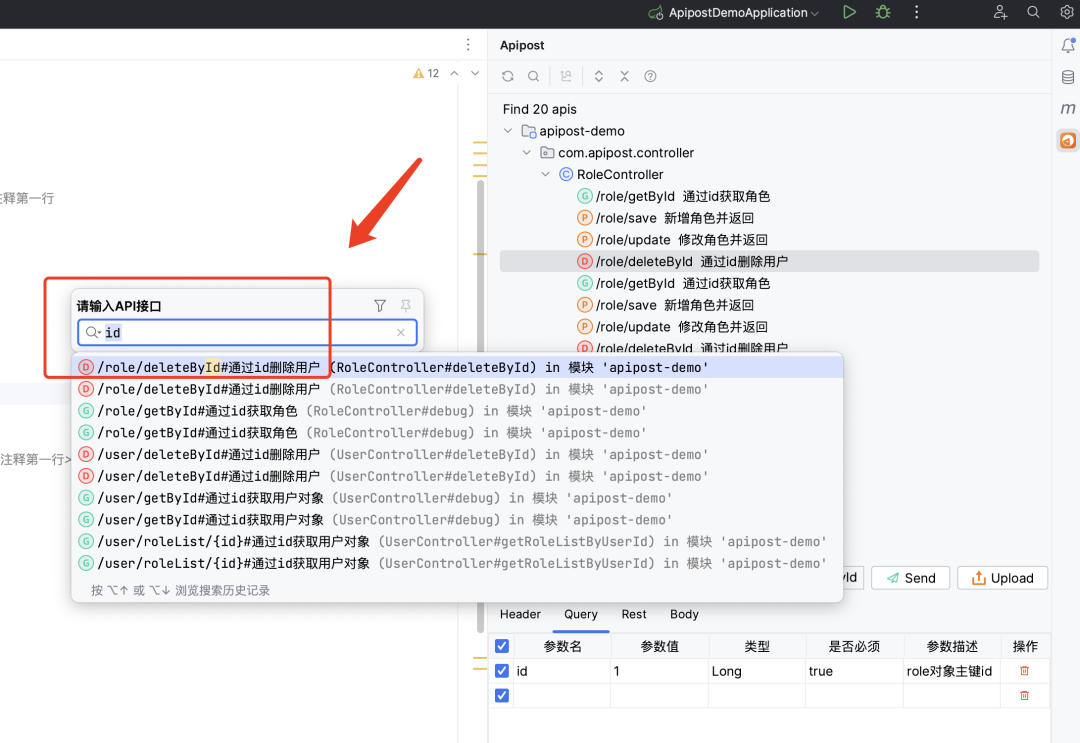Jump to the next highlighted problem with the down chevron

[475, 73]
